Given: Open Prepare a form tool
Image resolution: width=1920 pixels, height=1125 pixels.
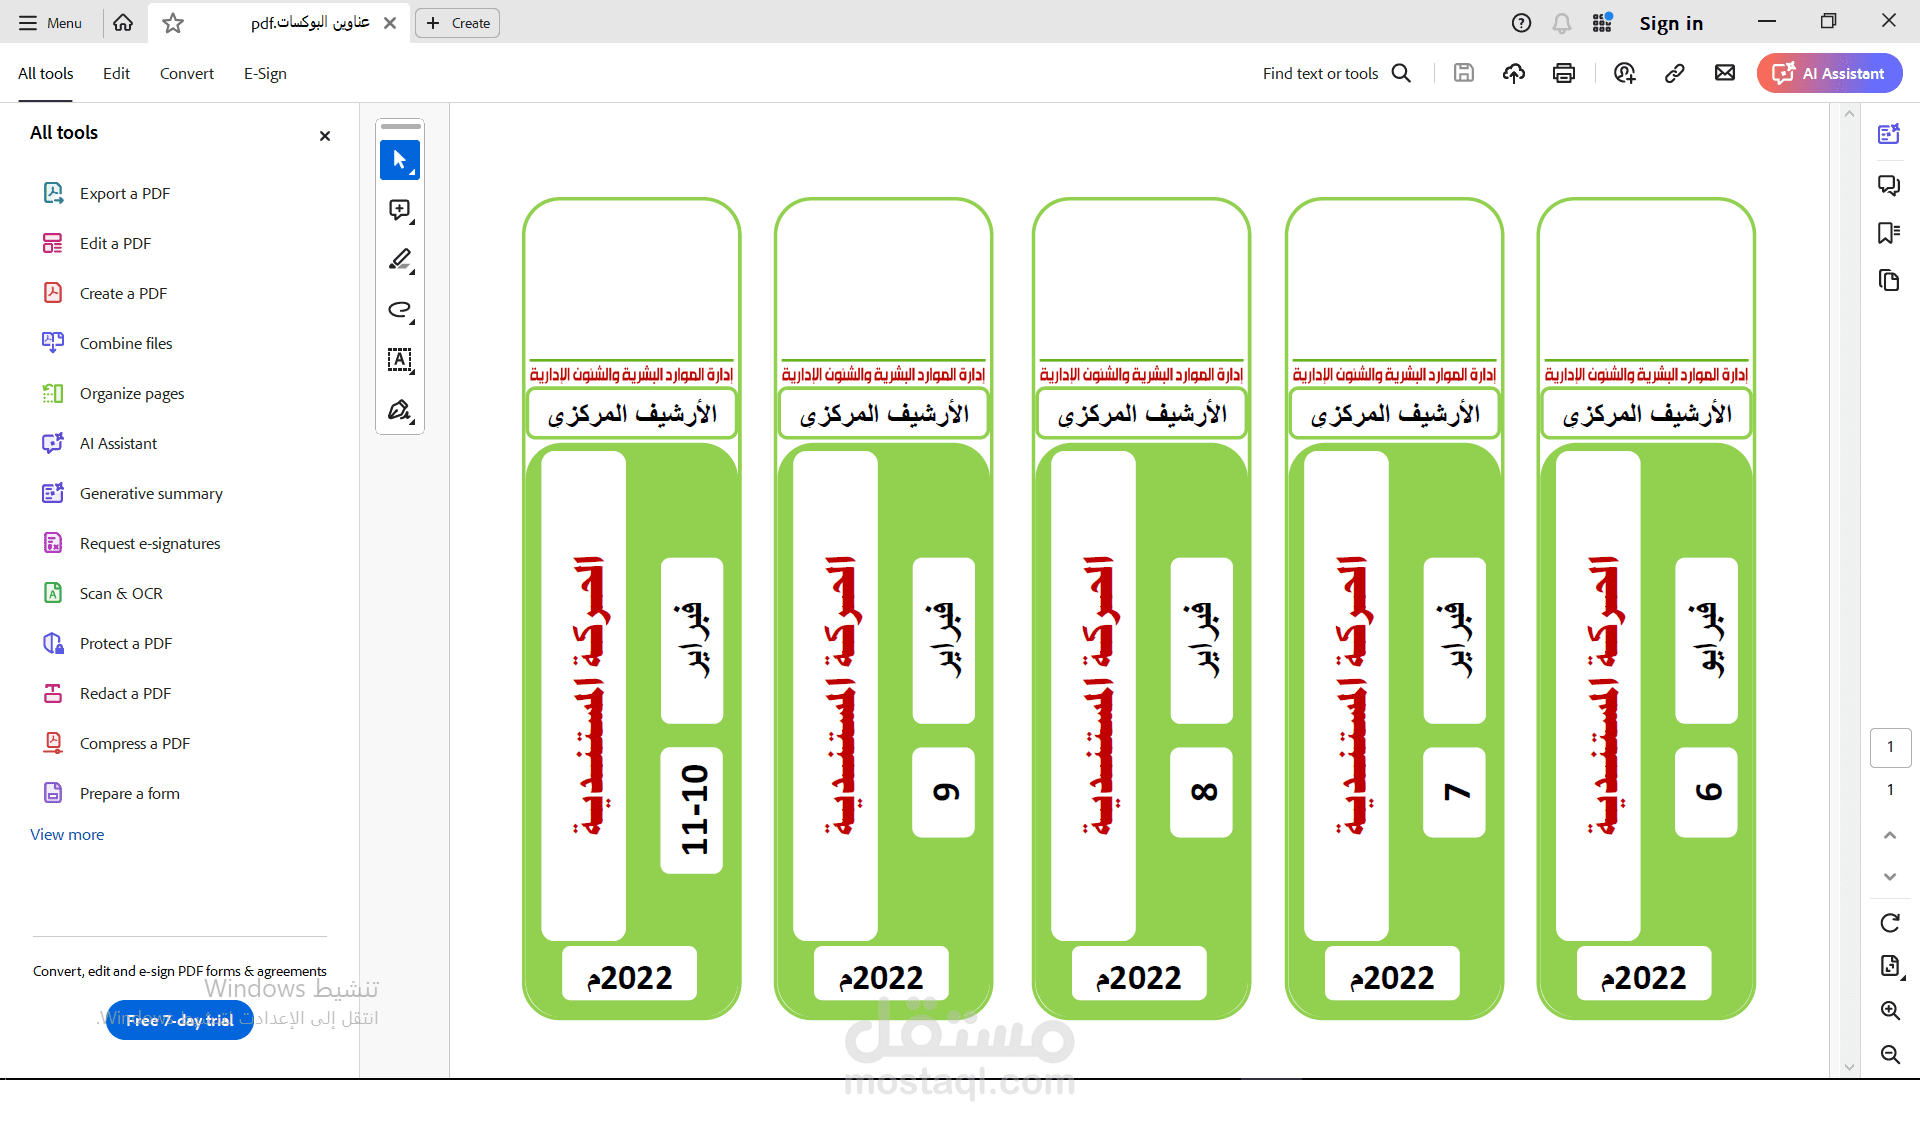Looking at the screenshot, I should [x=111, y=793].
